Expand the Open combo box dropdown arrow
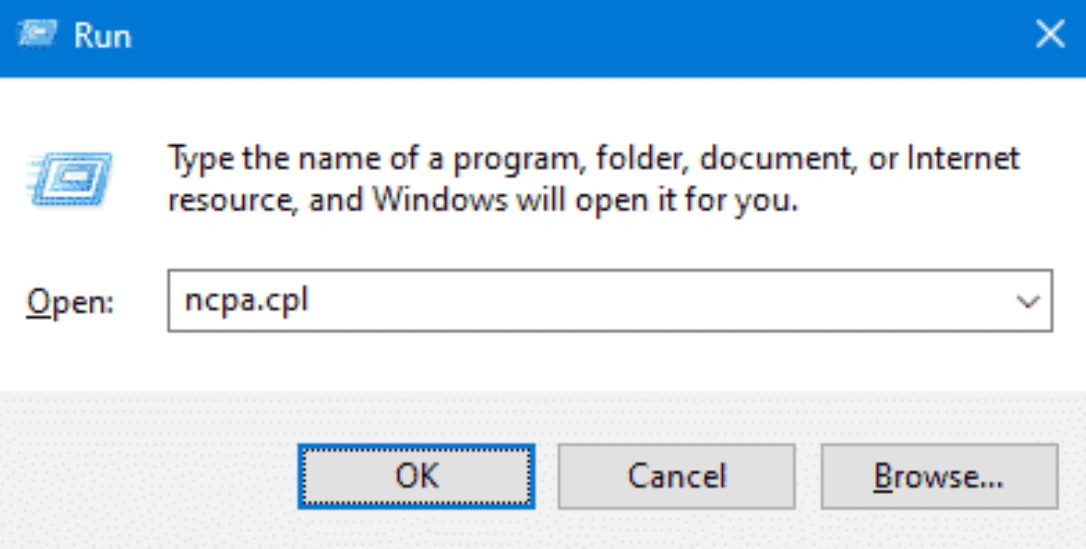Image resolution: width=1086 pixels, height=549 pixels. (1028, 301)
